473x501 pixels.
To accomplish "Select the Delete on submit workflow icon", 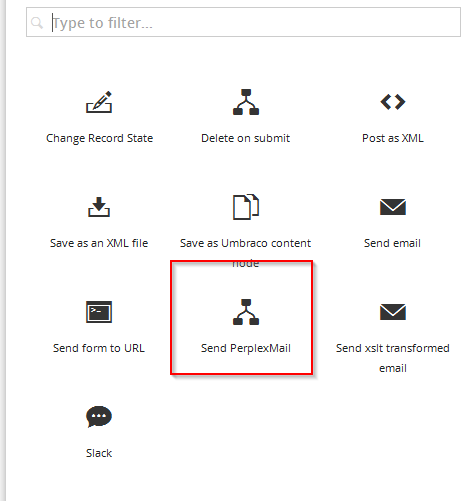I will [x=246, y=102].
